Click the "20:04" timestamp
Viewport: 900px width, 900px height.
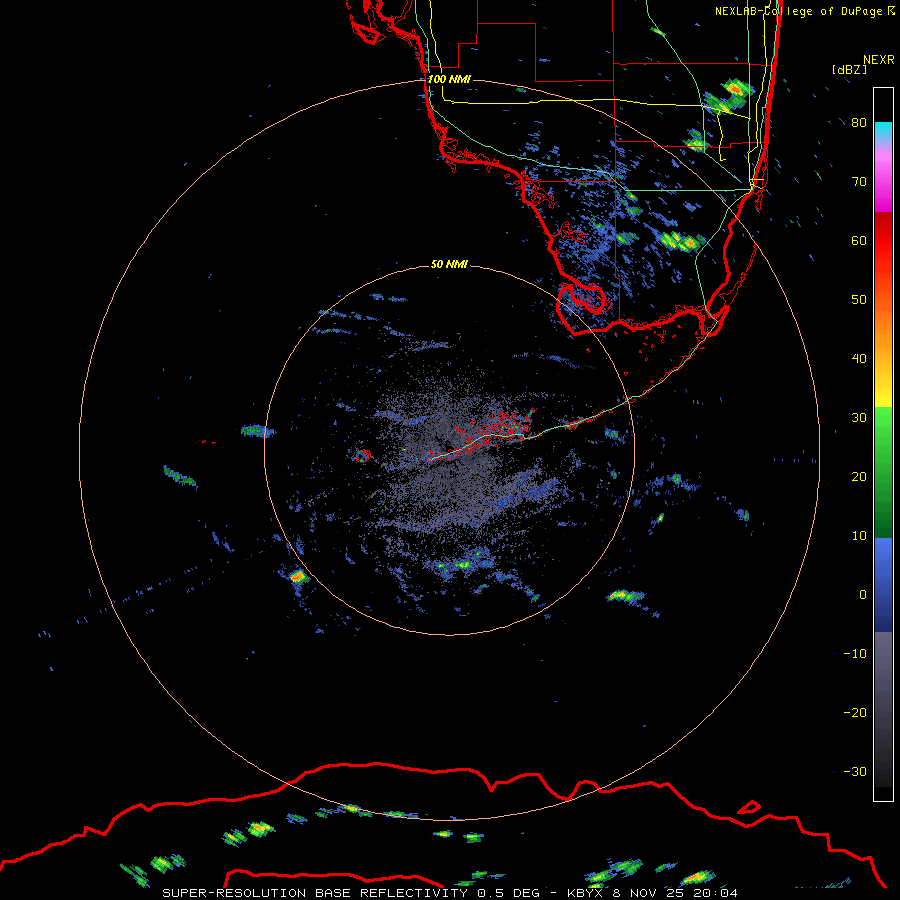click(x=715, y=893)
